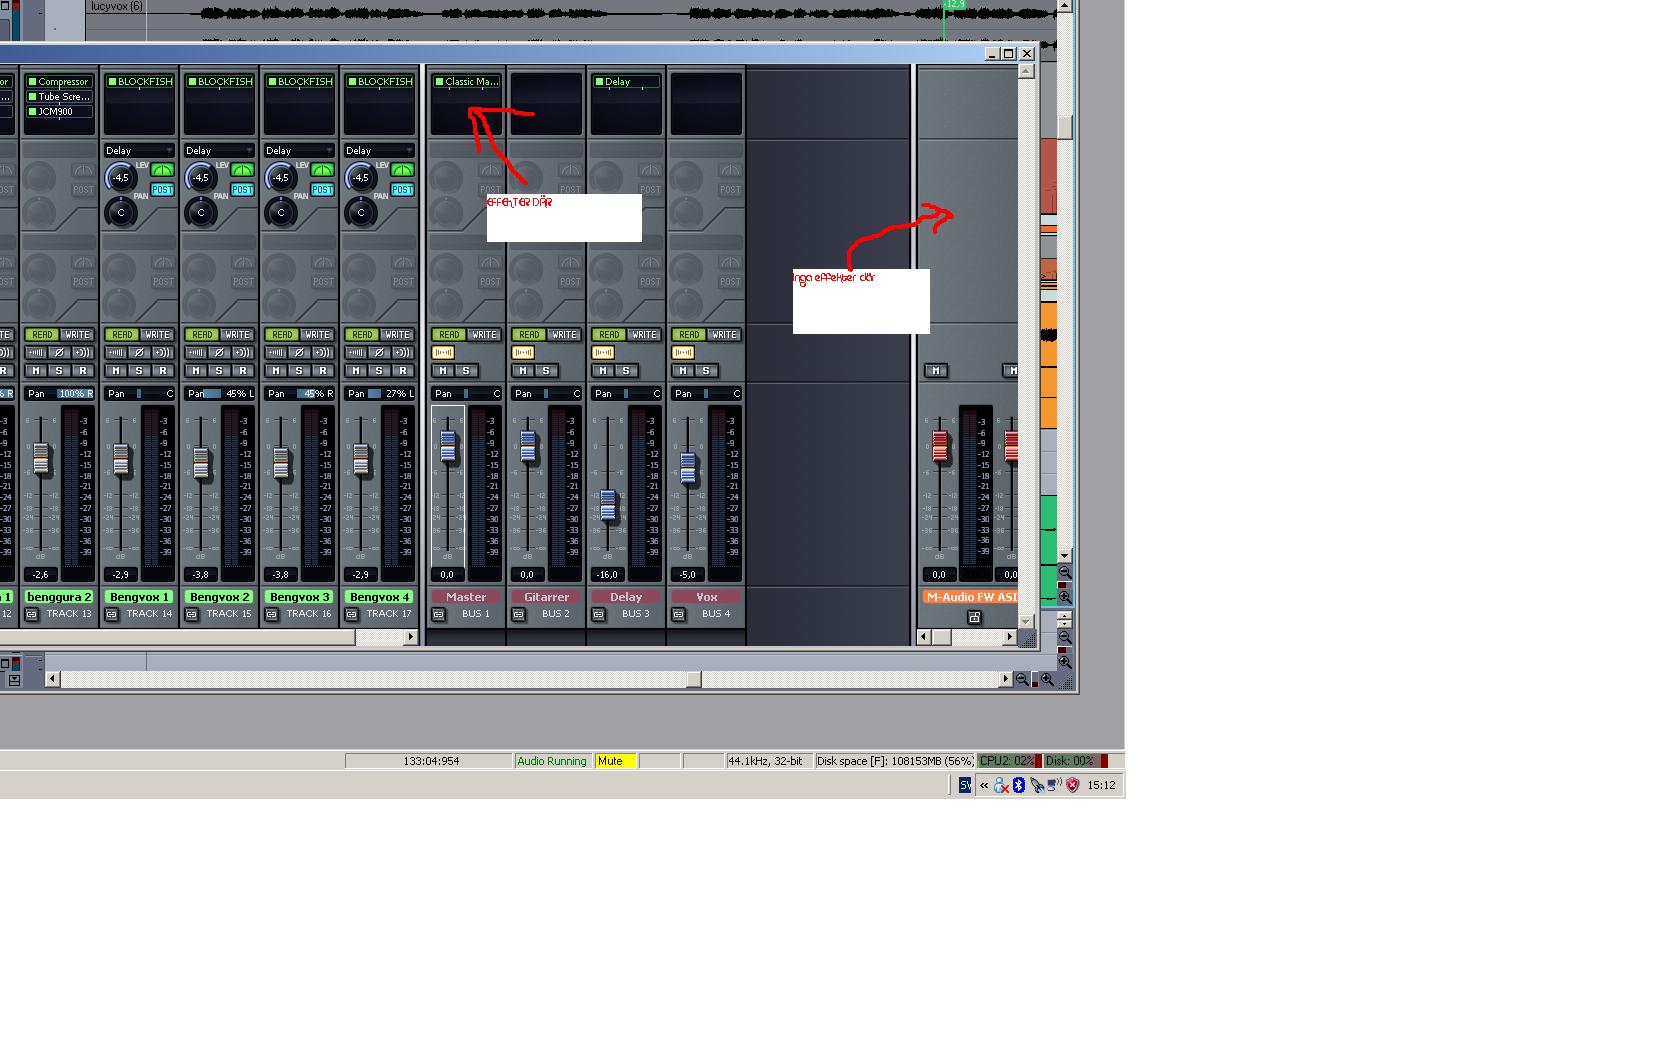
Task: Mute the Bengvox 3 track
Action: click(276, 371)
